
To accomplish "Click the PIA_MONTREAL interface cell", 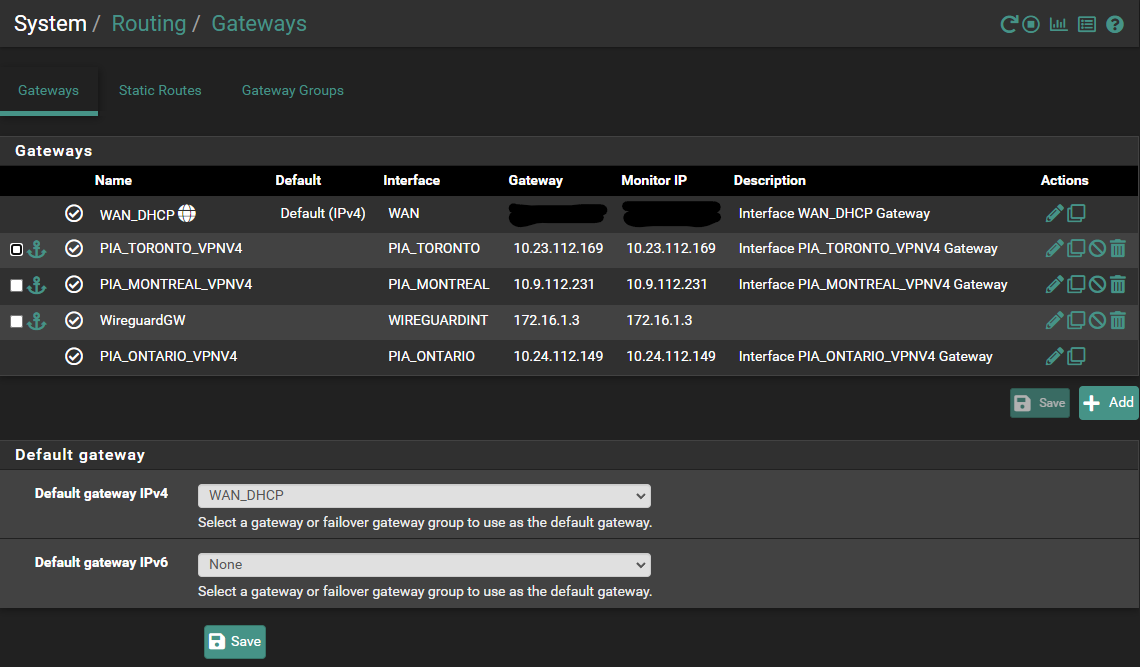I will pos(438,284).
